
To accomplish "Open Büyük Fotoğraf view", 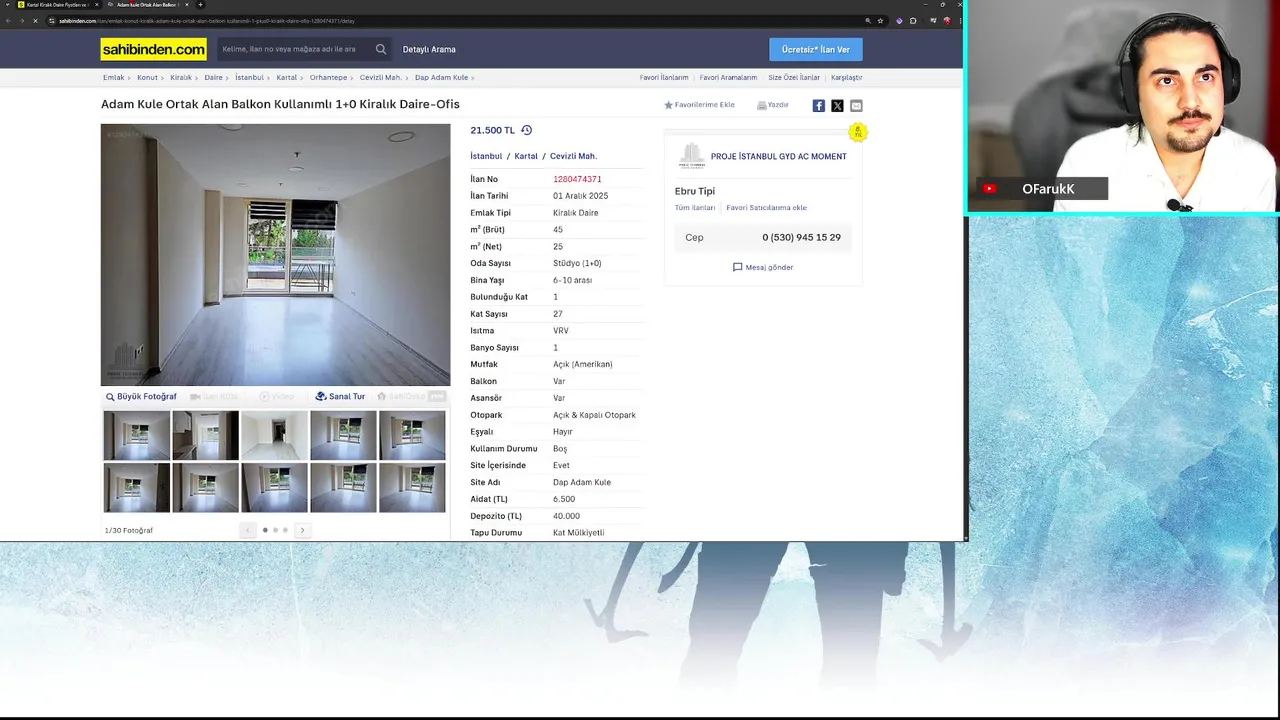I will click(x=141, y=397).
